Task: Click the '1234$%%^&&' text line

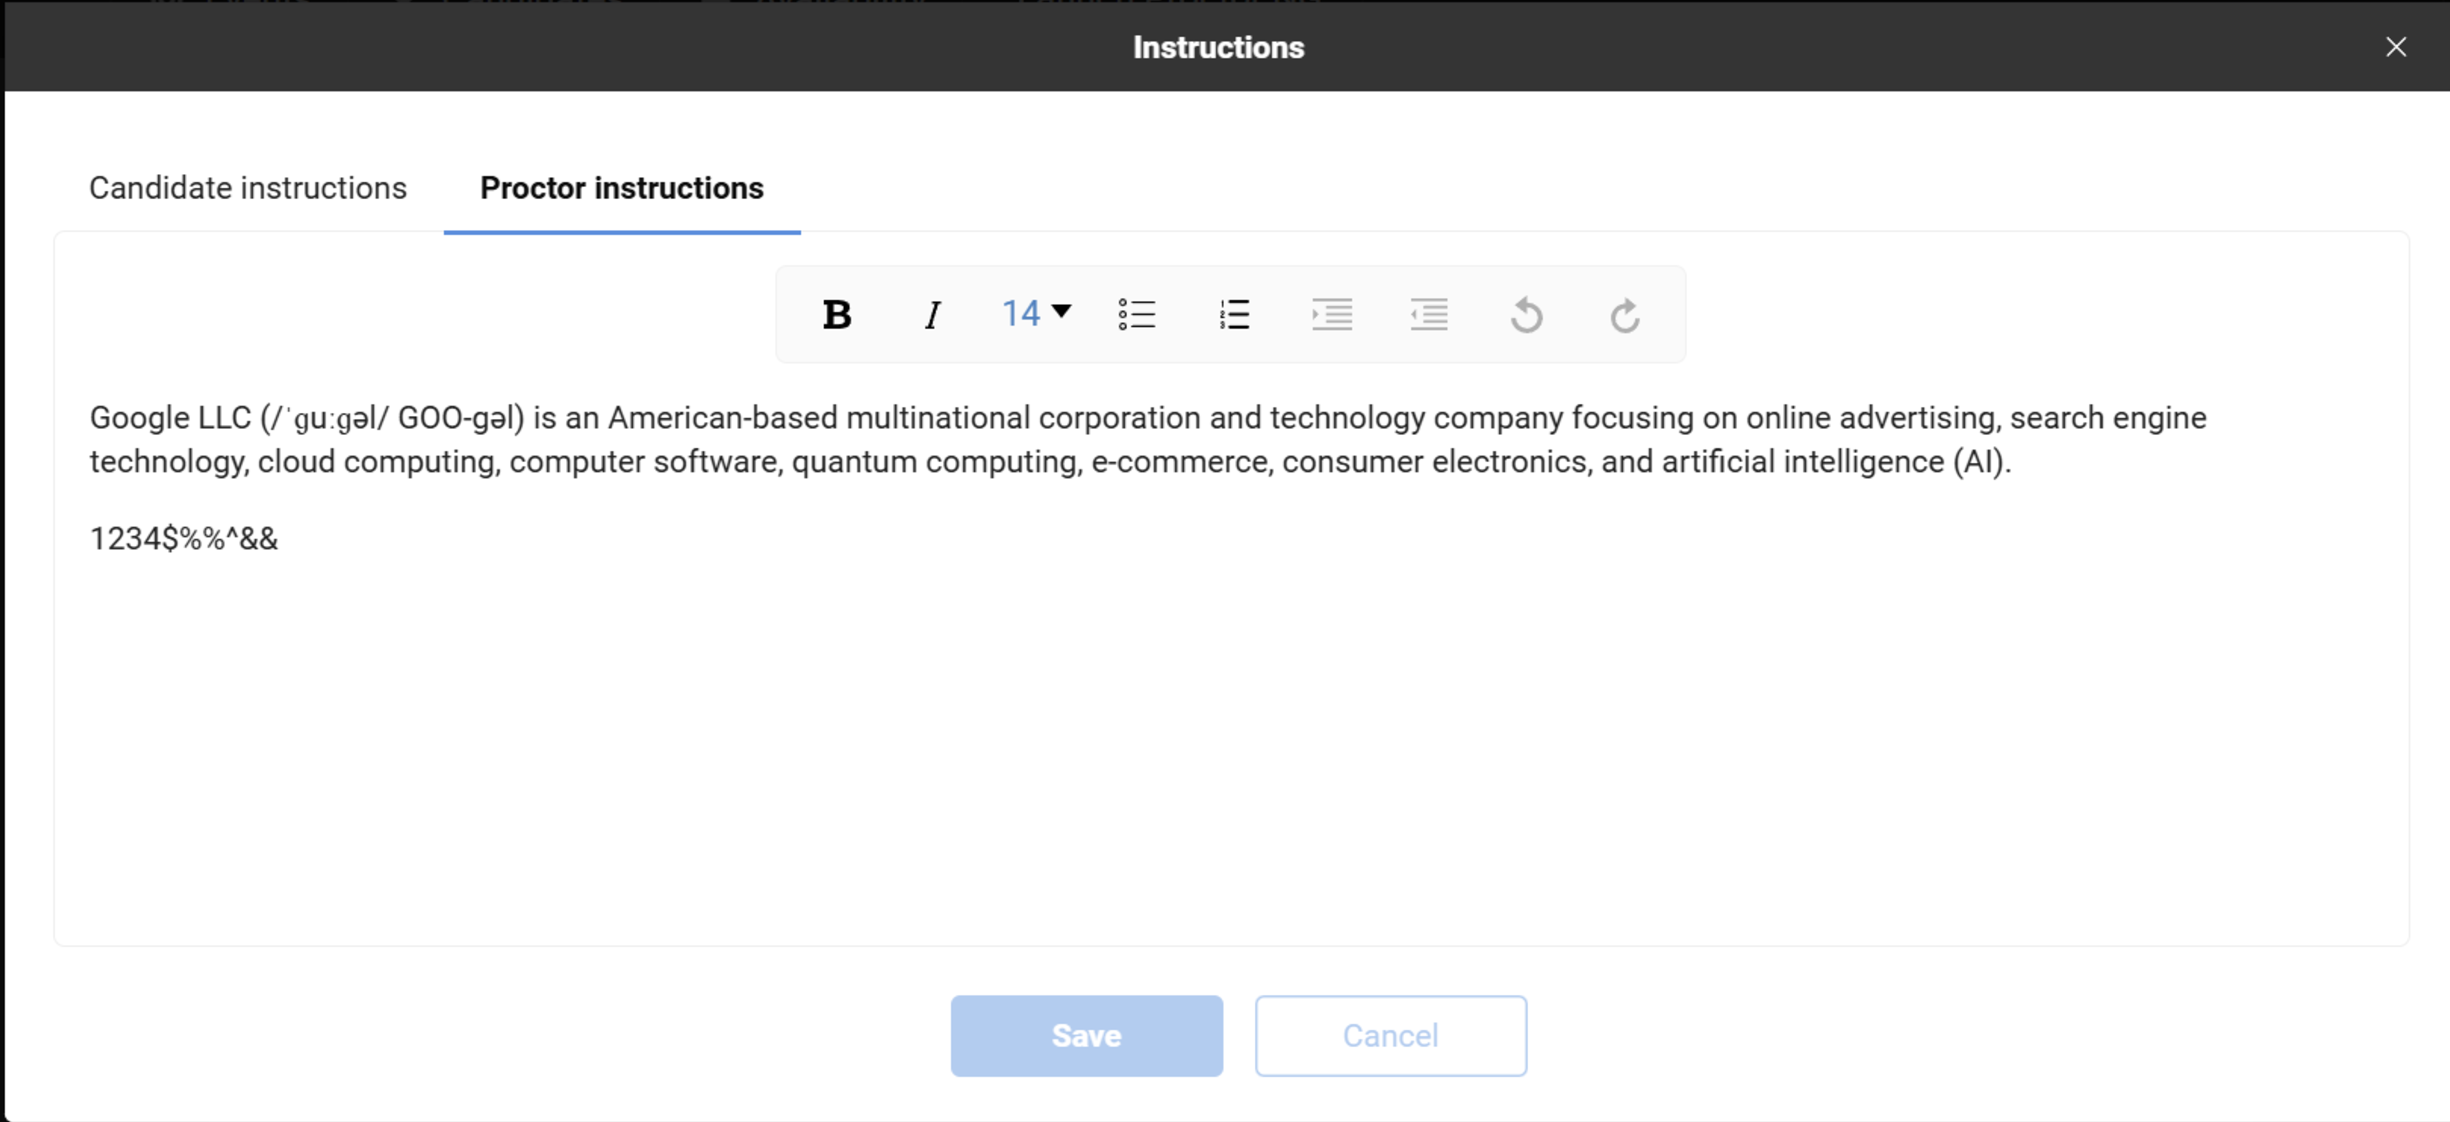Action: (x=184, y=539)
